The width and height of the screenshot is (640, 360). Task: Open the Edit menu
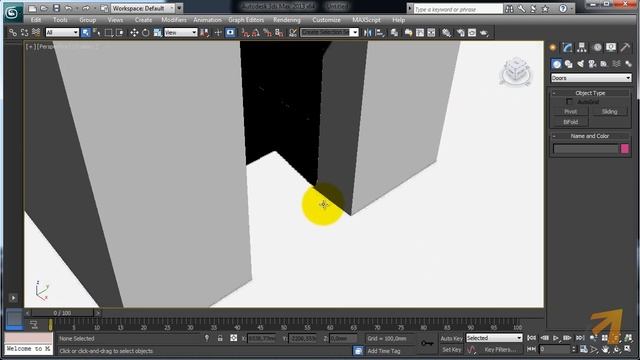coord(36,20)
